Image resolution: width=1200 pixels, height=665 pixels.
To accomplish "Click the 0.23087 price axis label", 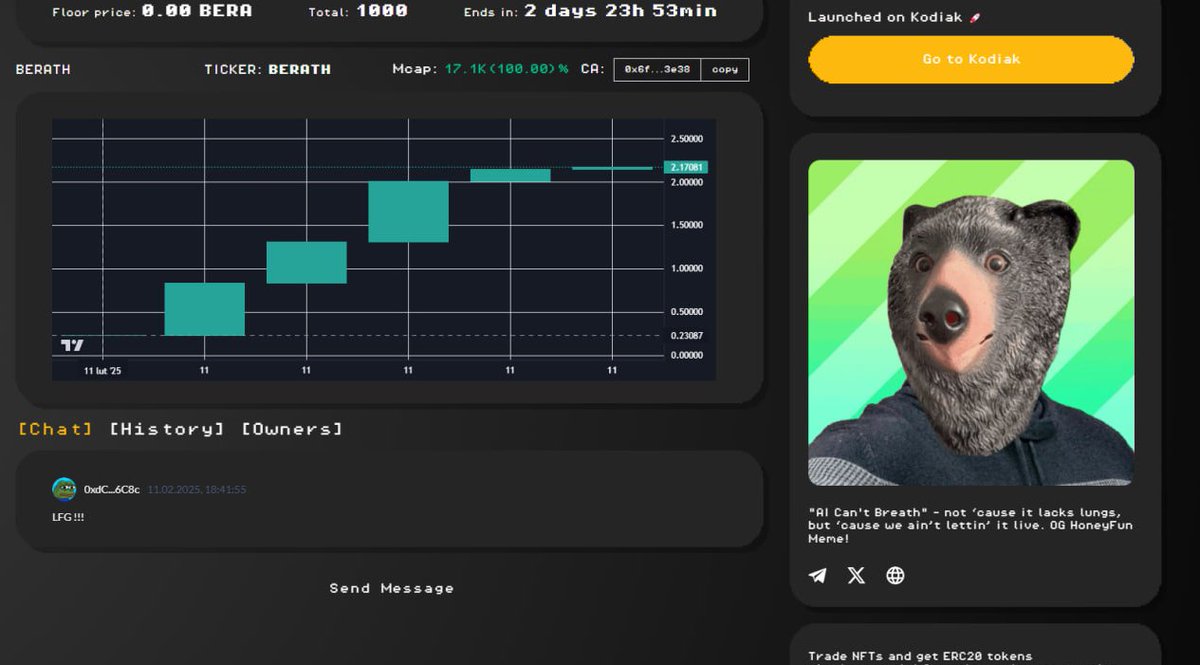I will (686, 336).
